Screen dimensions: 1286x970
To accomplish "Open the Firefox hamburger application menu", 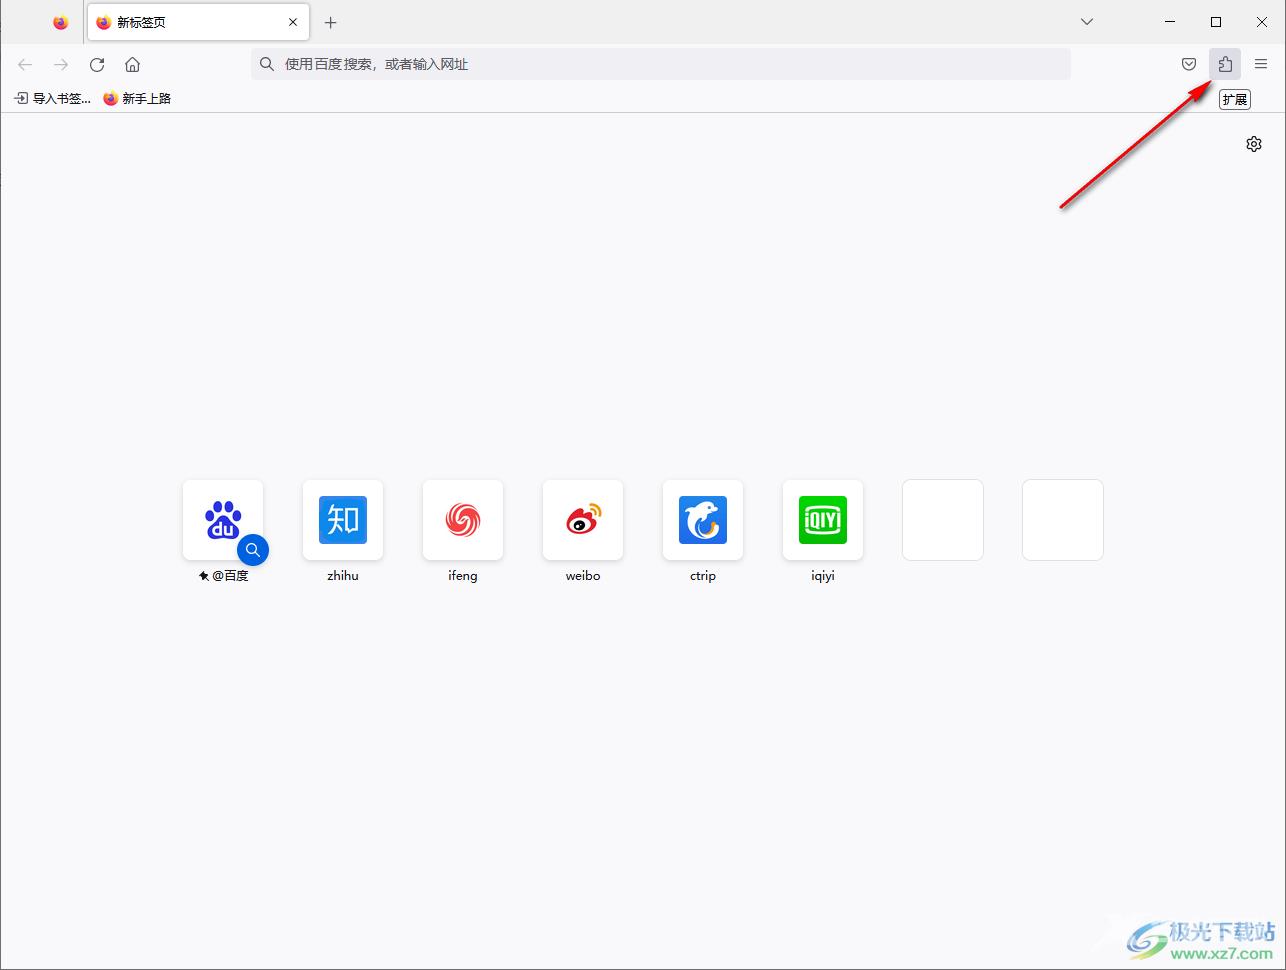I will coord(1261,64).
